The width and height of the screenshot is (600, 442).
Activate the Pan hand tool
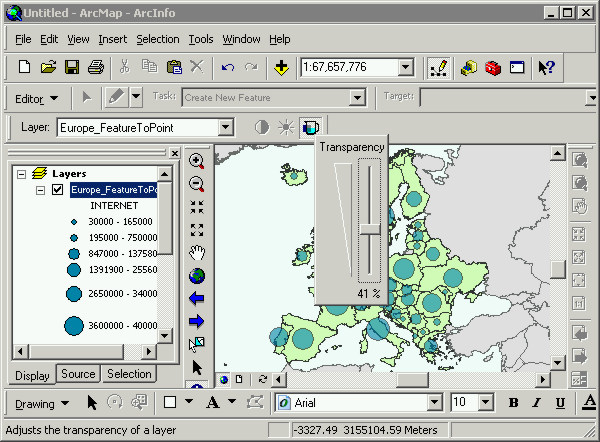[197, 252]
